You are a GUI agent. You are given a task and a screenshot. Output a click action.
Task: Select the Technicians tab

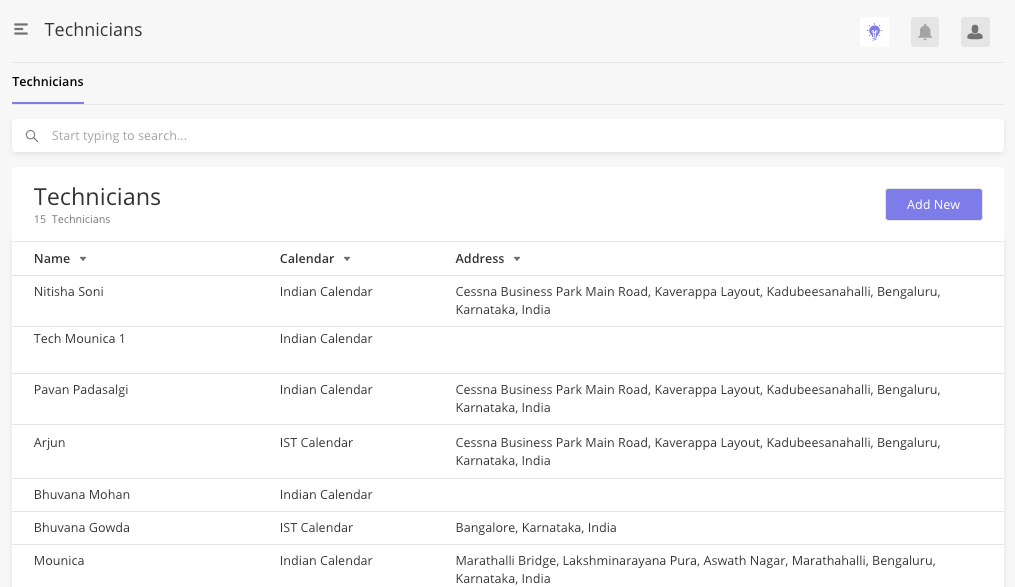[x=48, y=82]
